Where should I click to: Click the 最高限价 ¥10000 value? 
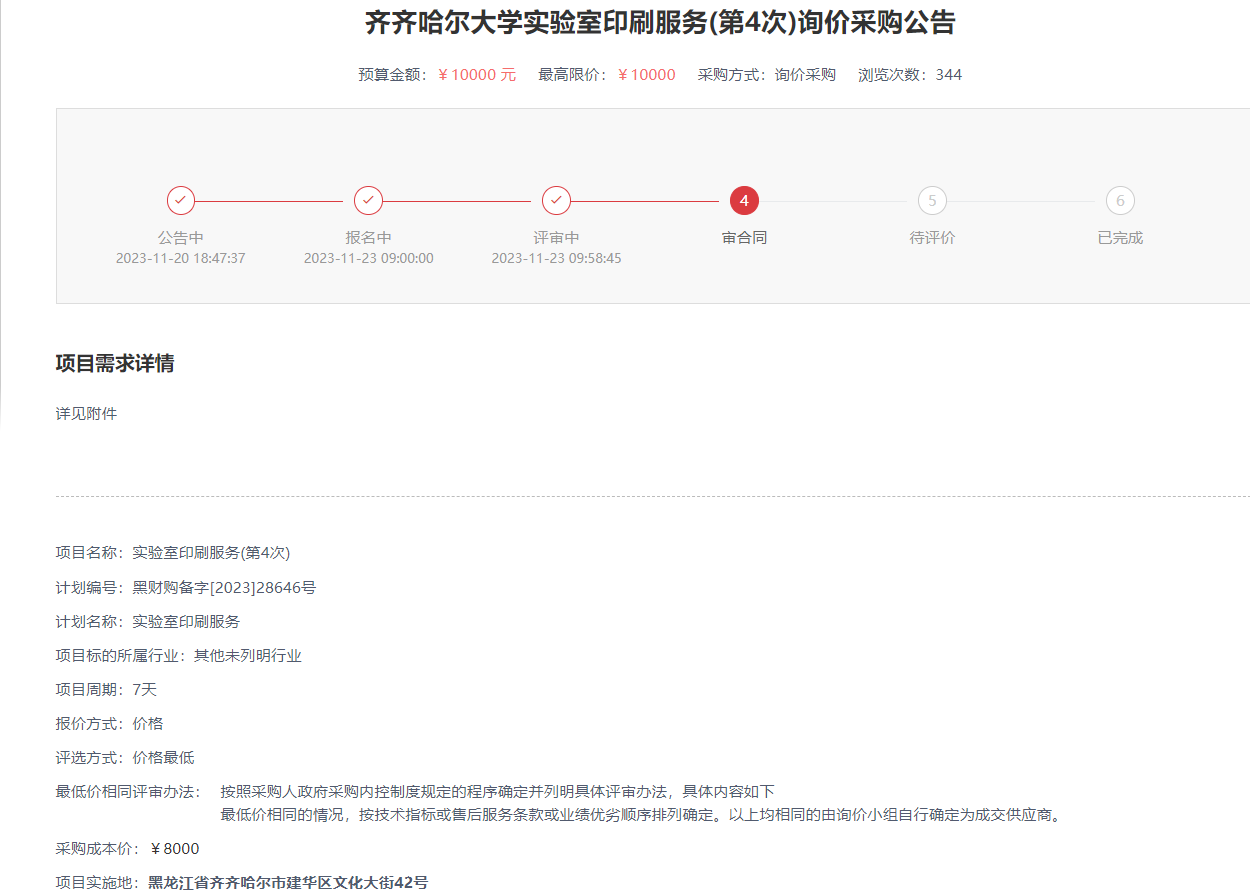[x=647, y=75]
